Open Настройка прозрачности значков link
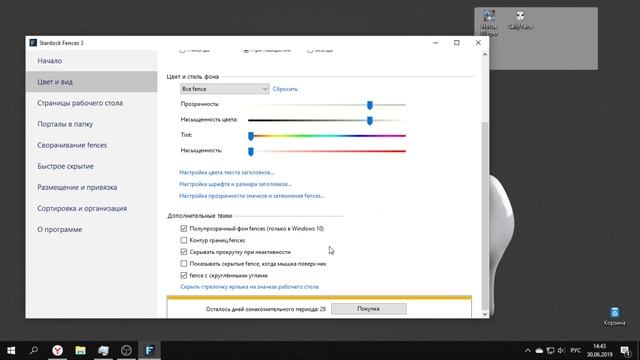 click(x=252, y=196)
